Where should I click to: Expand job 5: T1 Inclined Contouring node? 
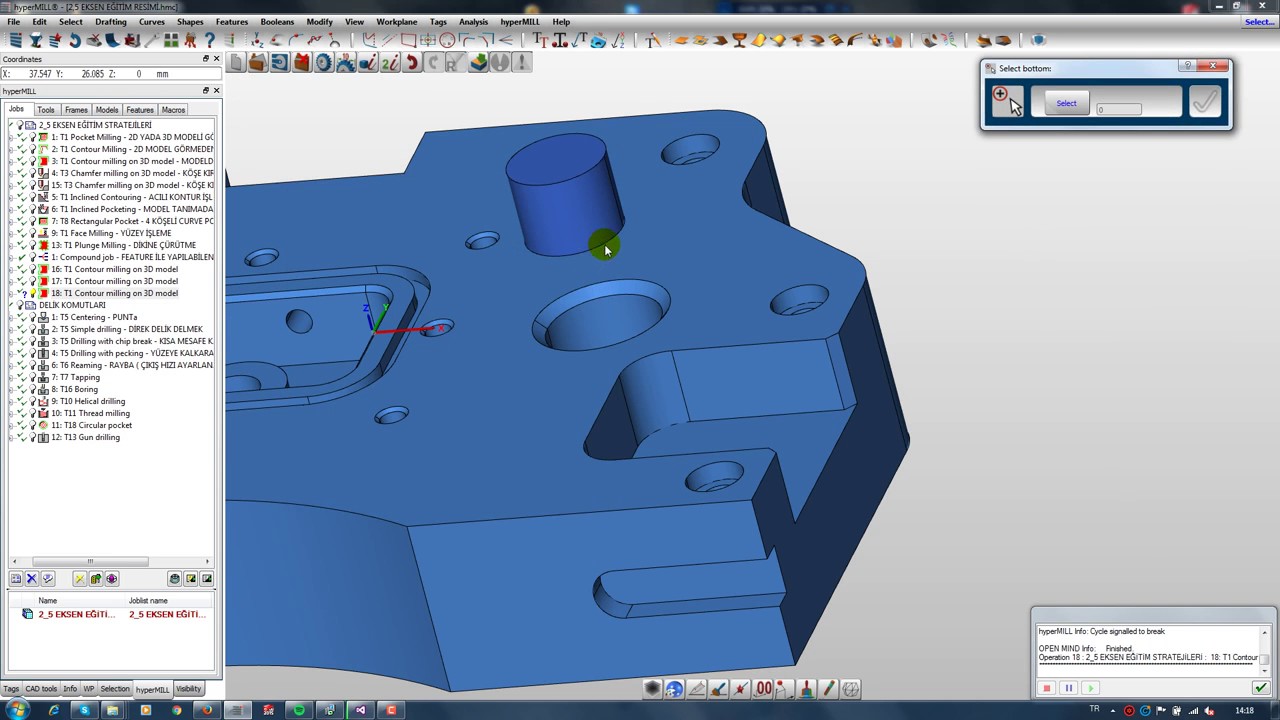(x=13, y=197)
